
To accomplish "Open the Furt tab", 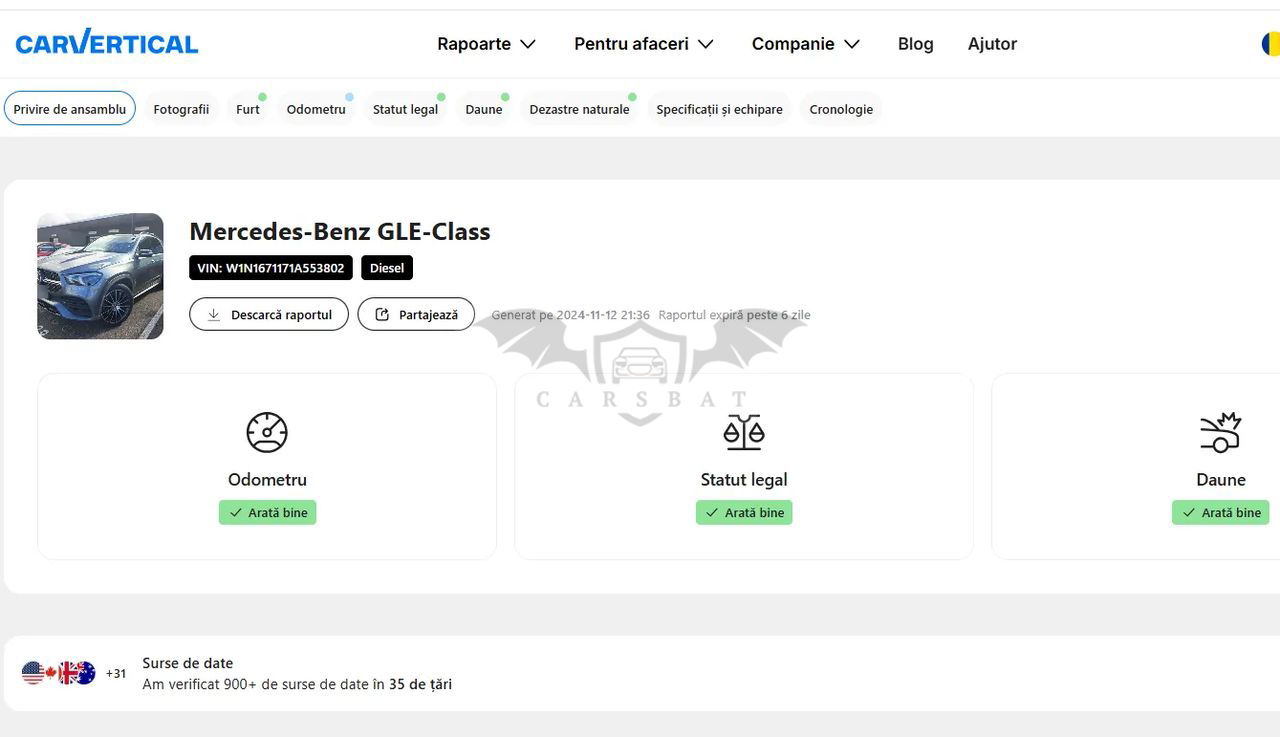I will 248,109.
